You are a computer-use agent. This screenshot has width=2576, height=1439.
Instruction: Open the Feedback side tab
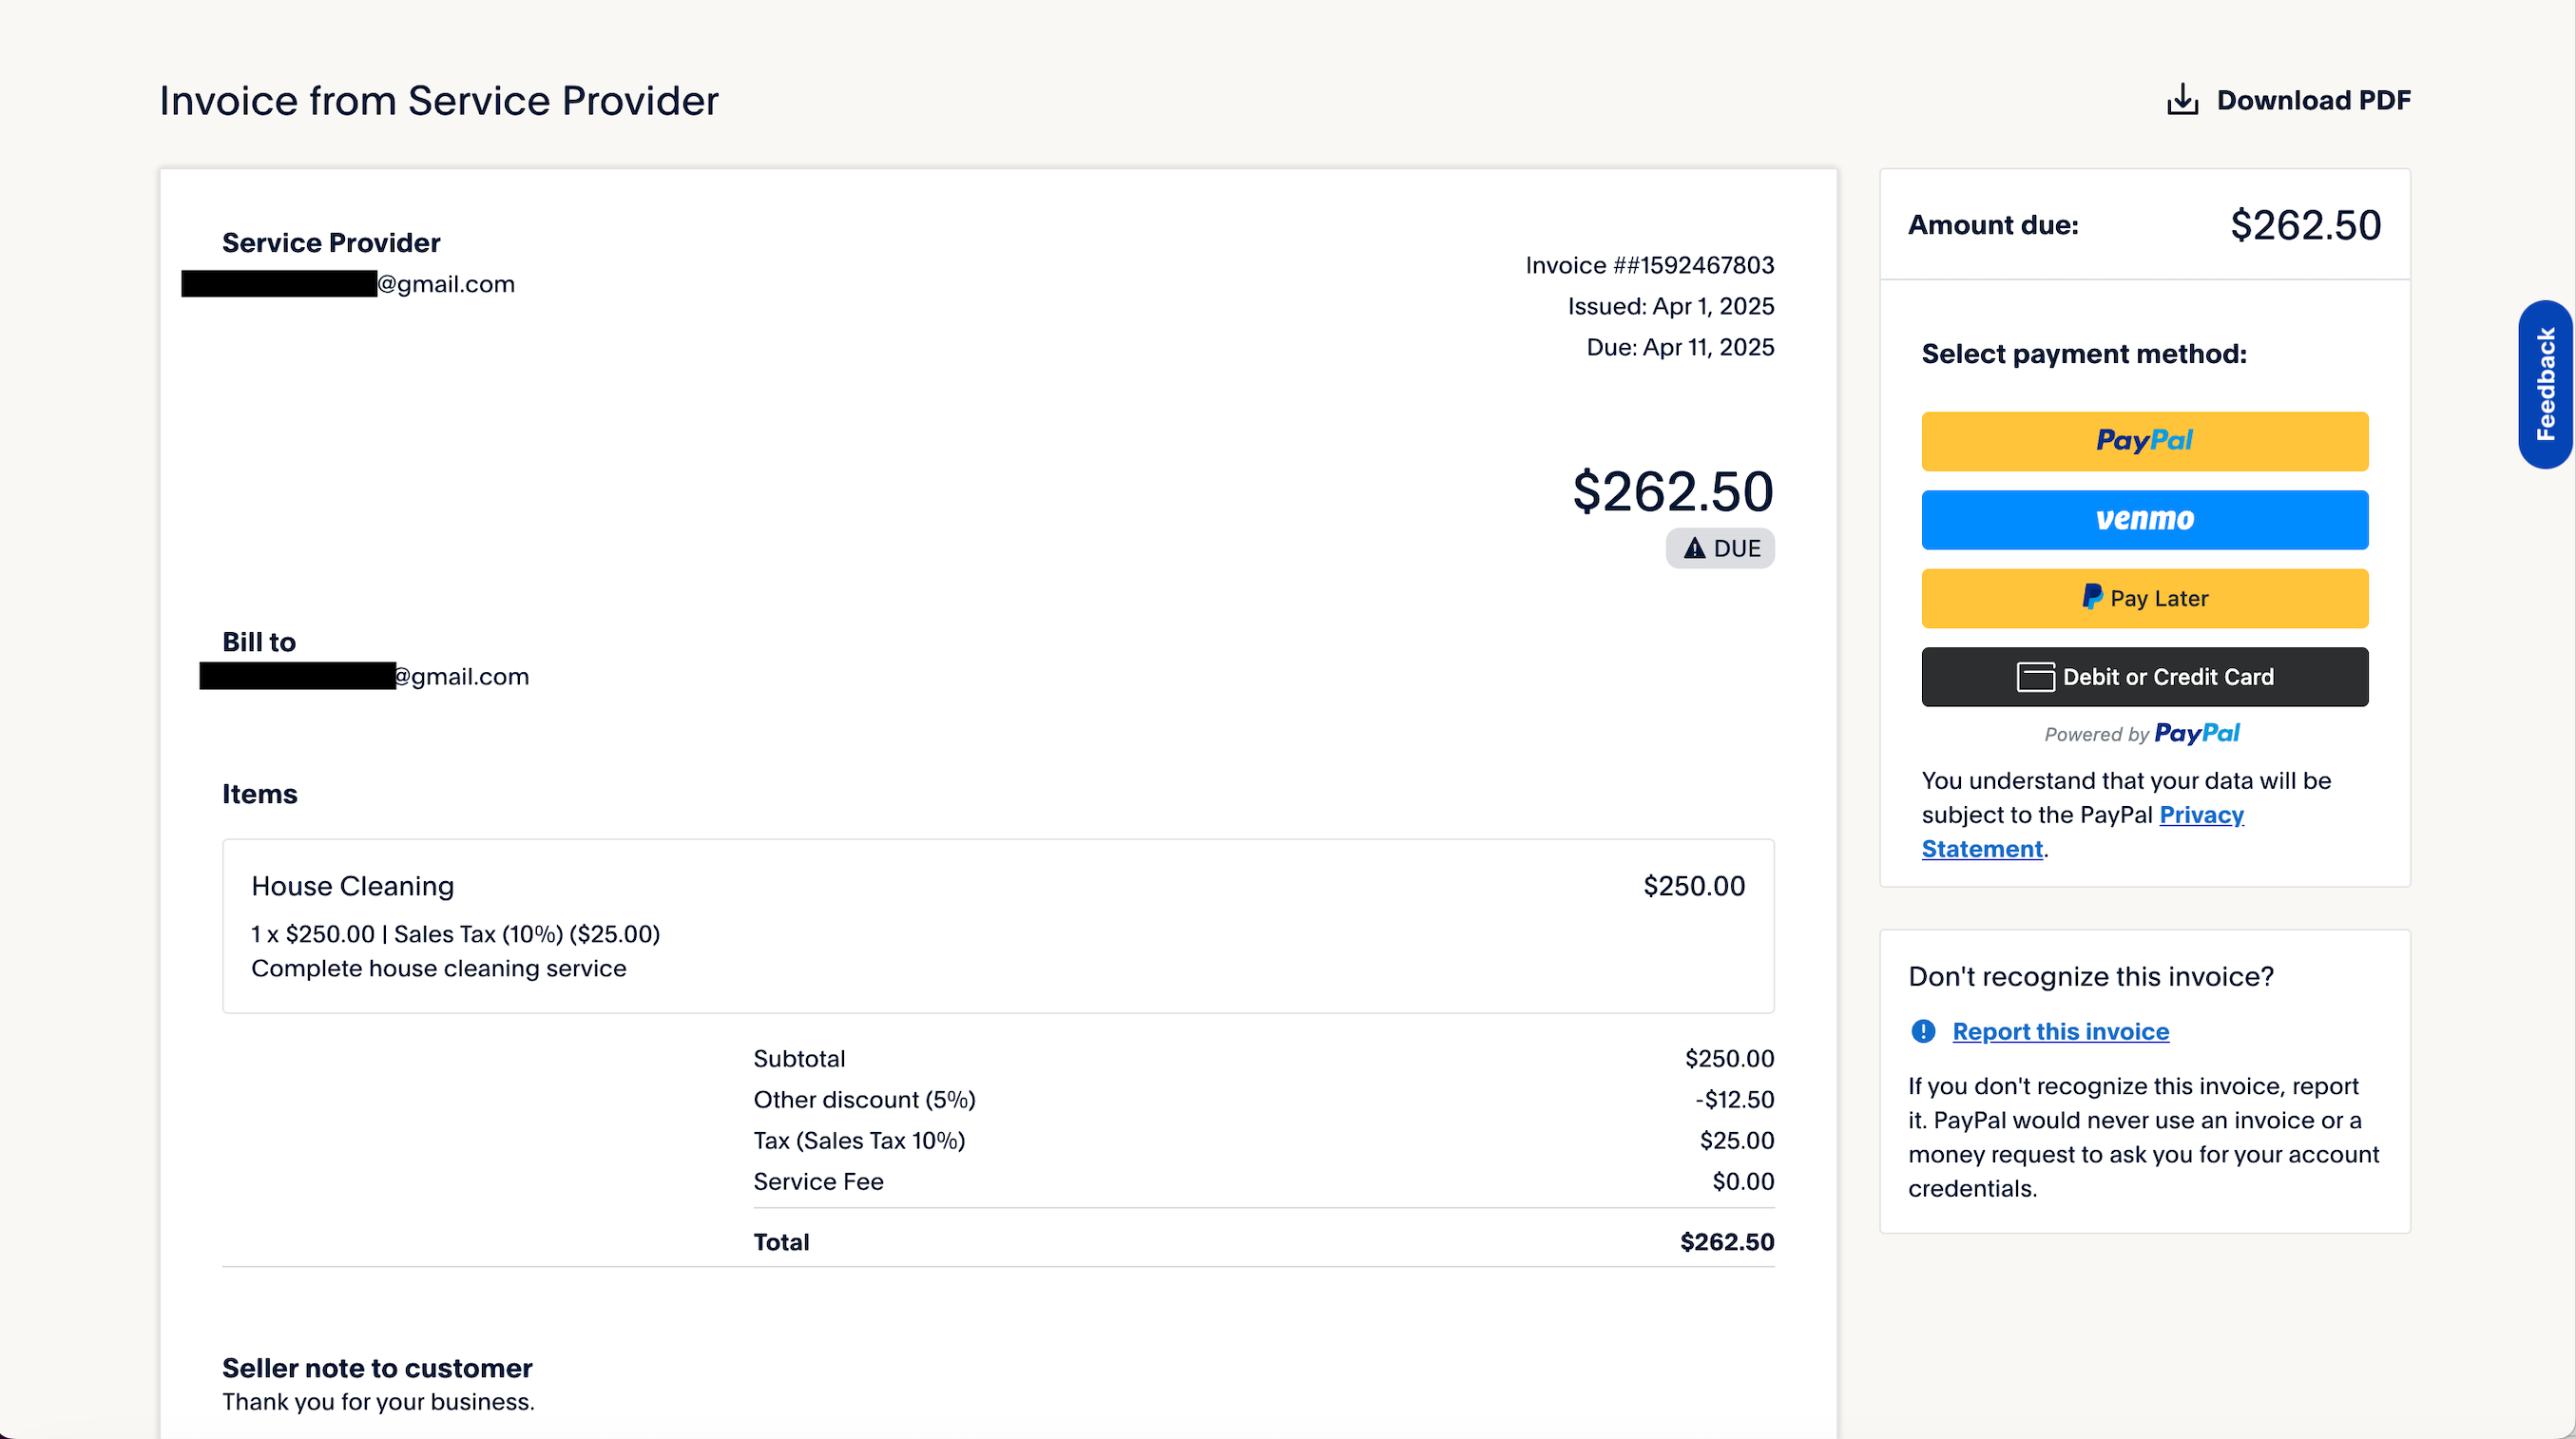[x=2545, y=384]
